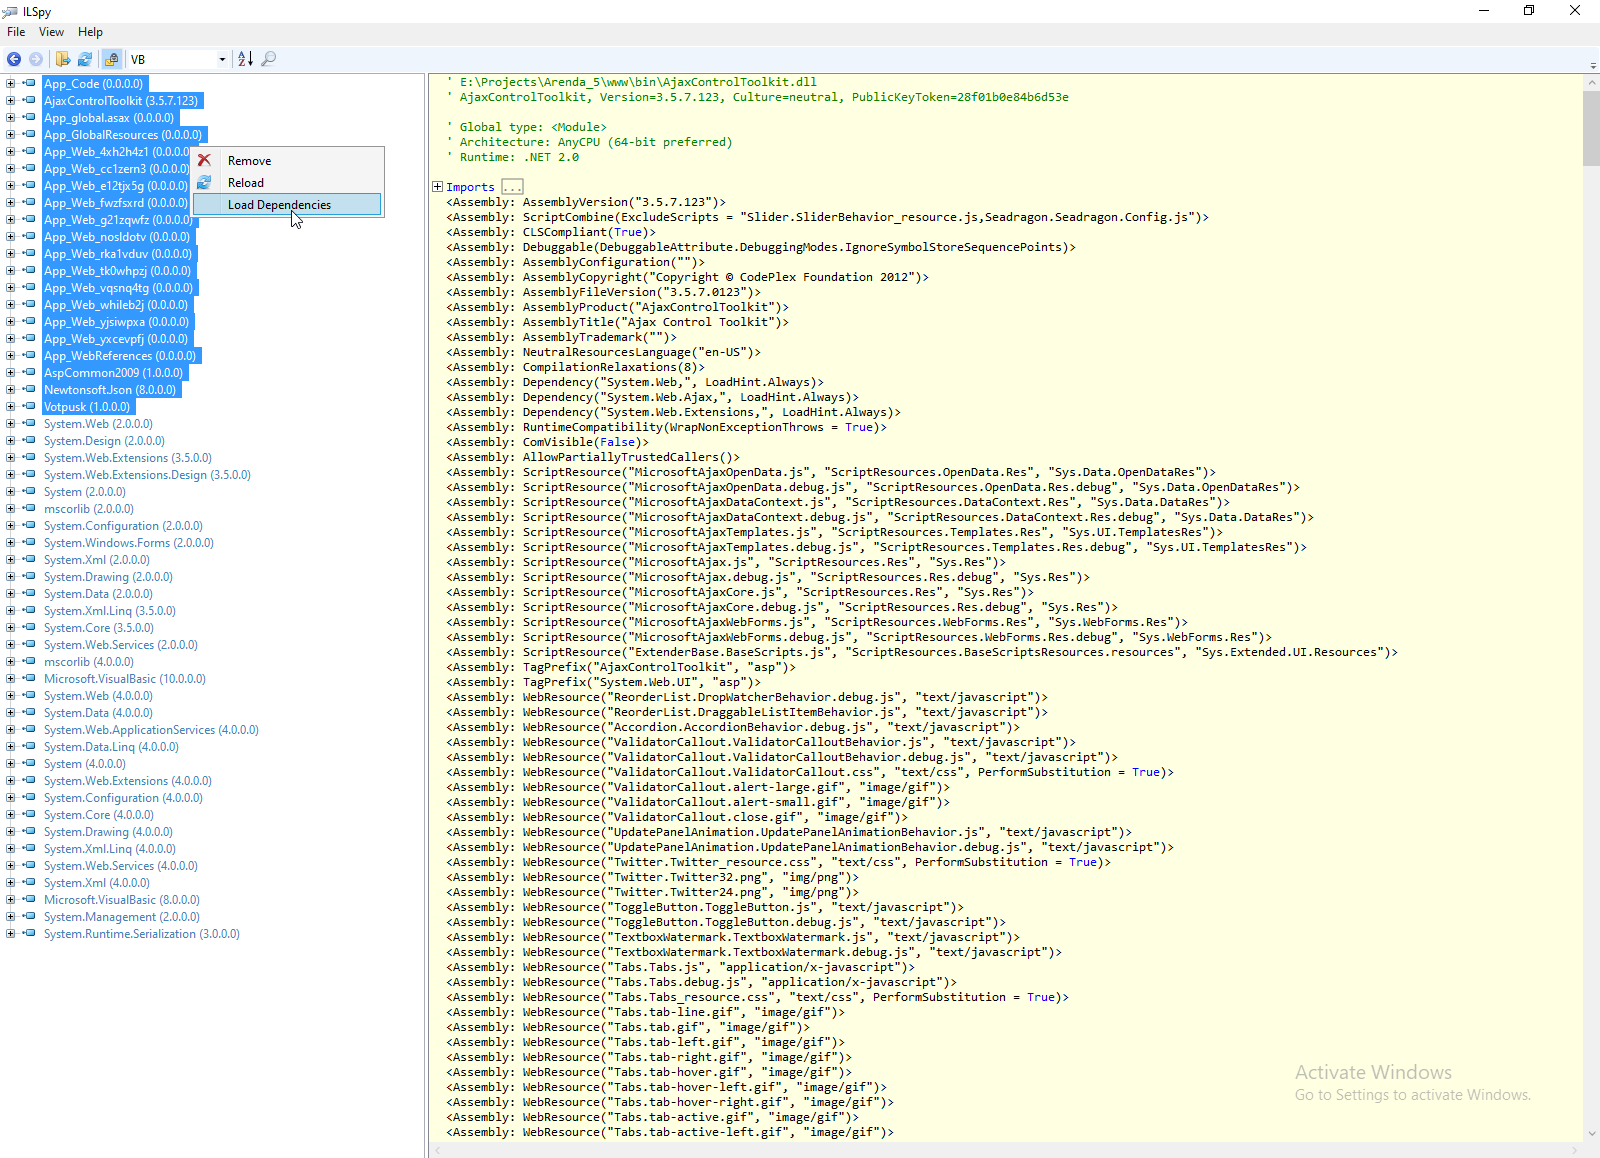This screenshot has height=1158, width=1600.
Task: Open an assembly with the folder icon
Action: 63,59
